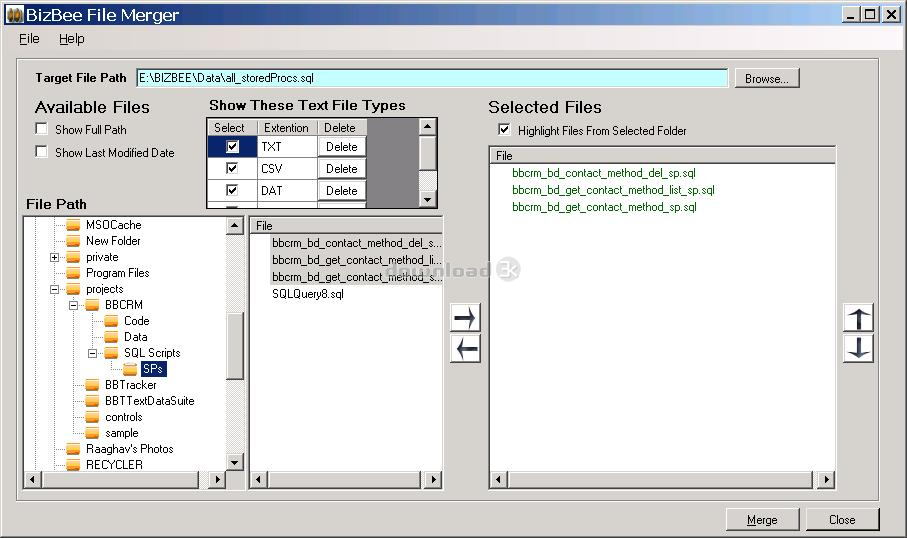
Task: Click the RECYCLER folder icon
Action: point(73,465)
